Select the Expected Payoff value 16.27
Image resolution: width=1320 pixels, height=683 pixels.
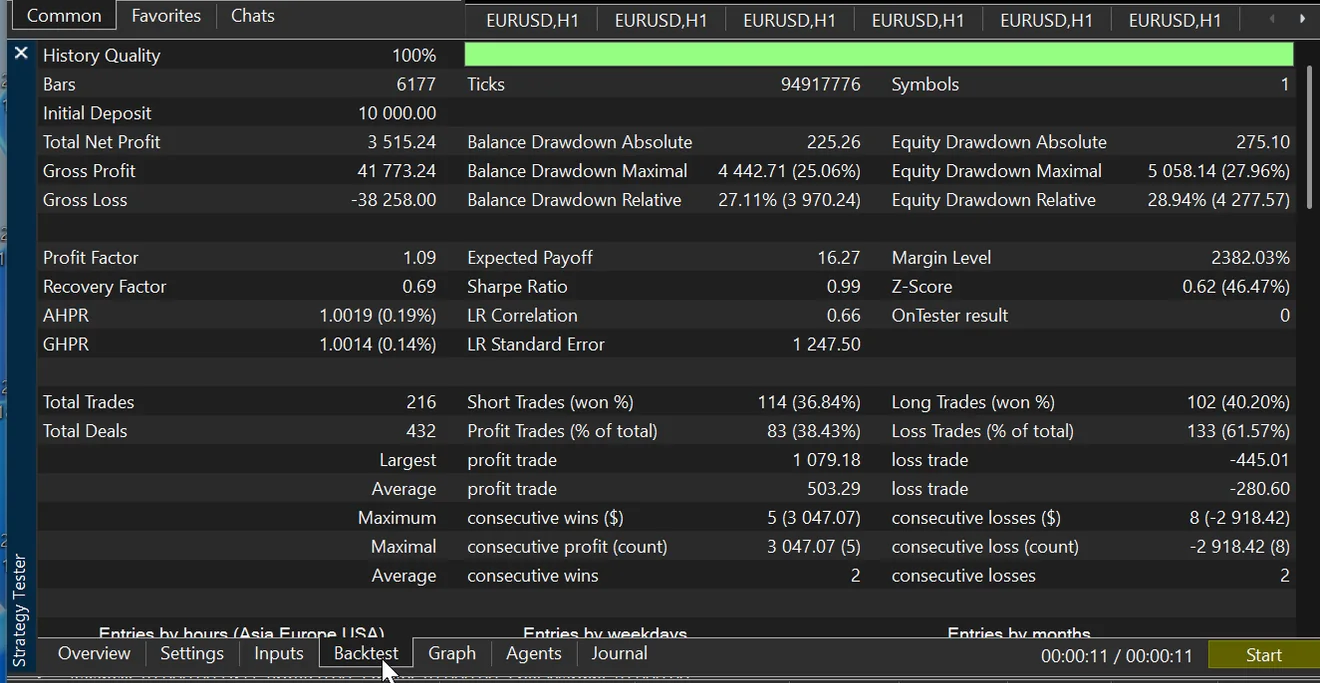(838, 258)
